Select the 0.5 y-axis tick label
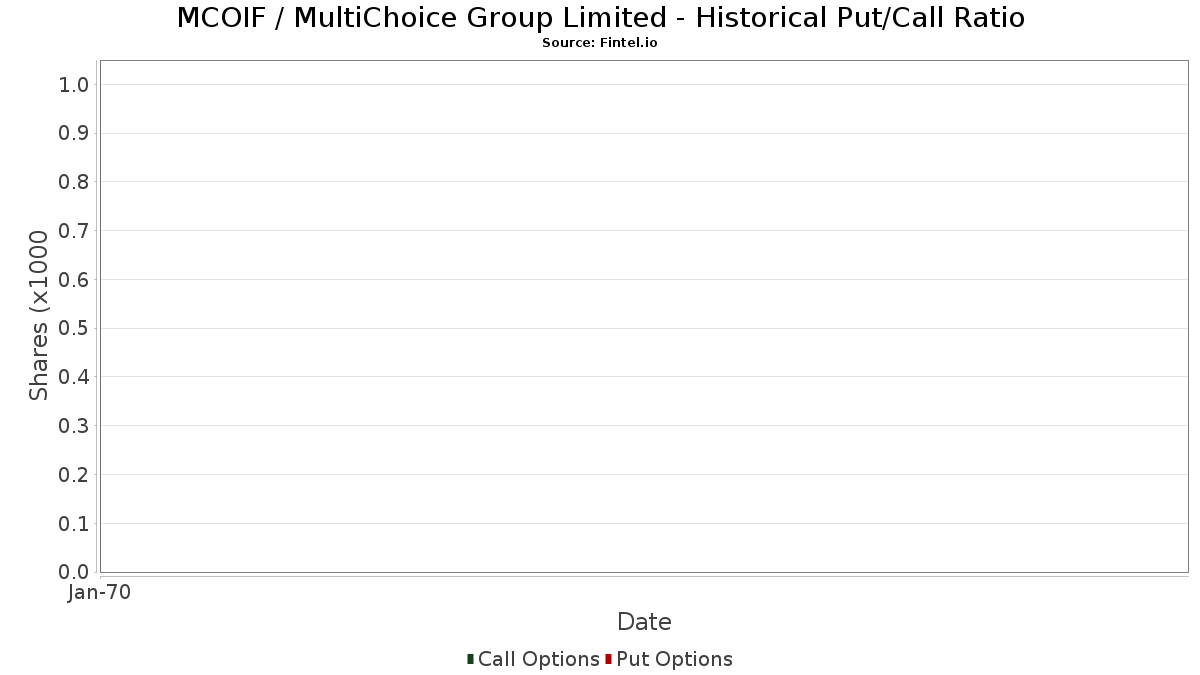The width and height of the screenshot is (1200, 675). point(75,329)
